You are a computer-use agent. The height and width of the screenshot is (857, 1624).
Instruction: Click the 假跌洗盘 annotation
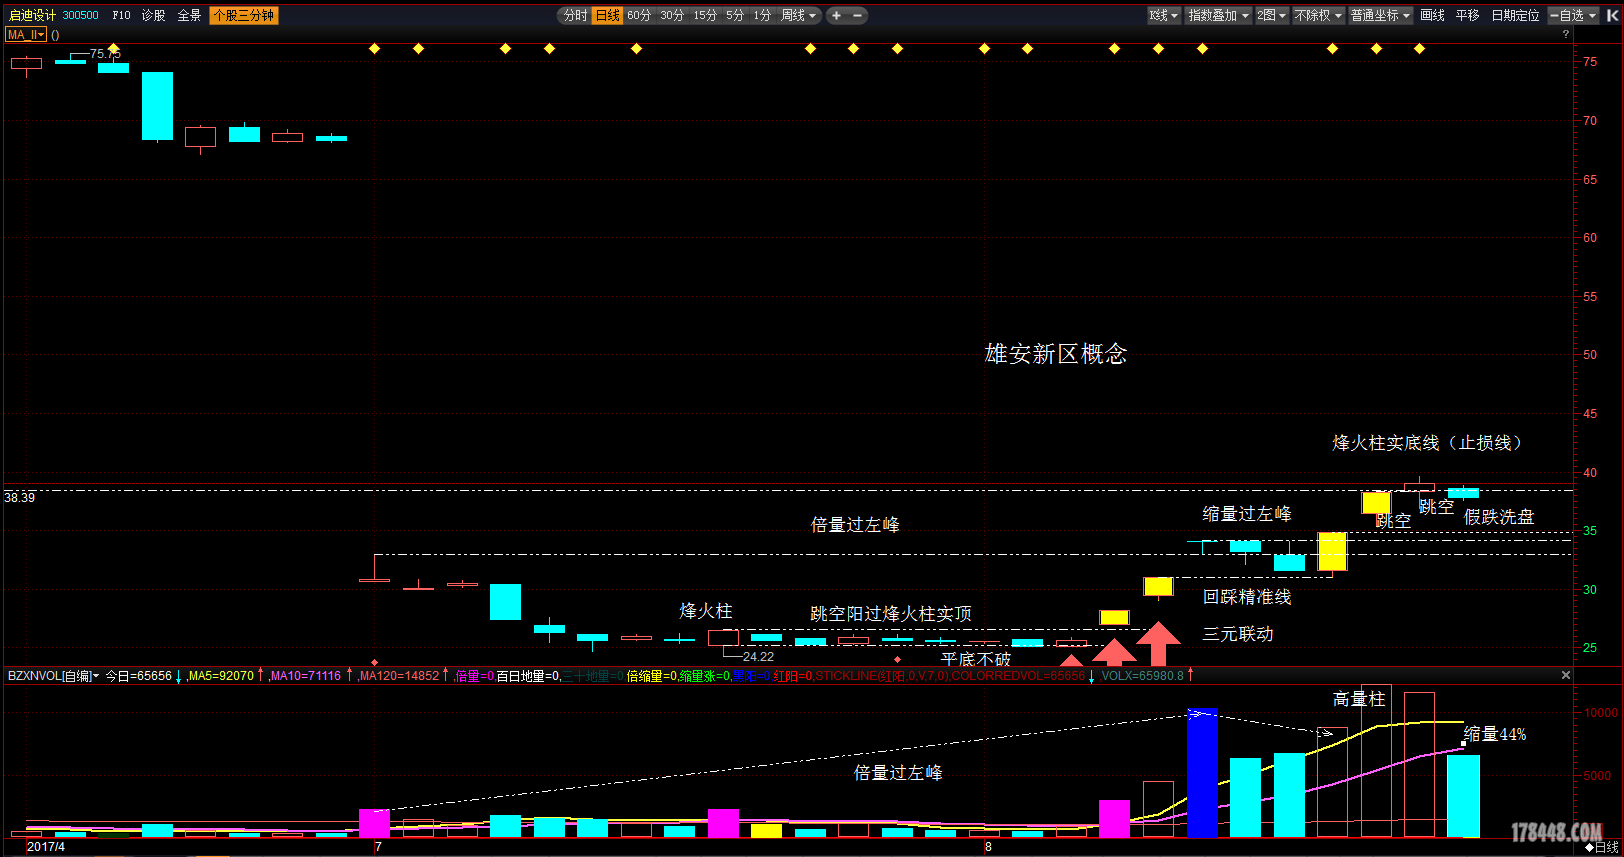1499,517
